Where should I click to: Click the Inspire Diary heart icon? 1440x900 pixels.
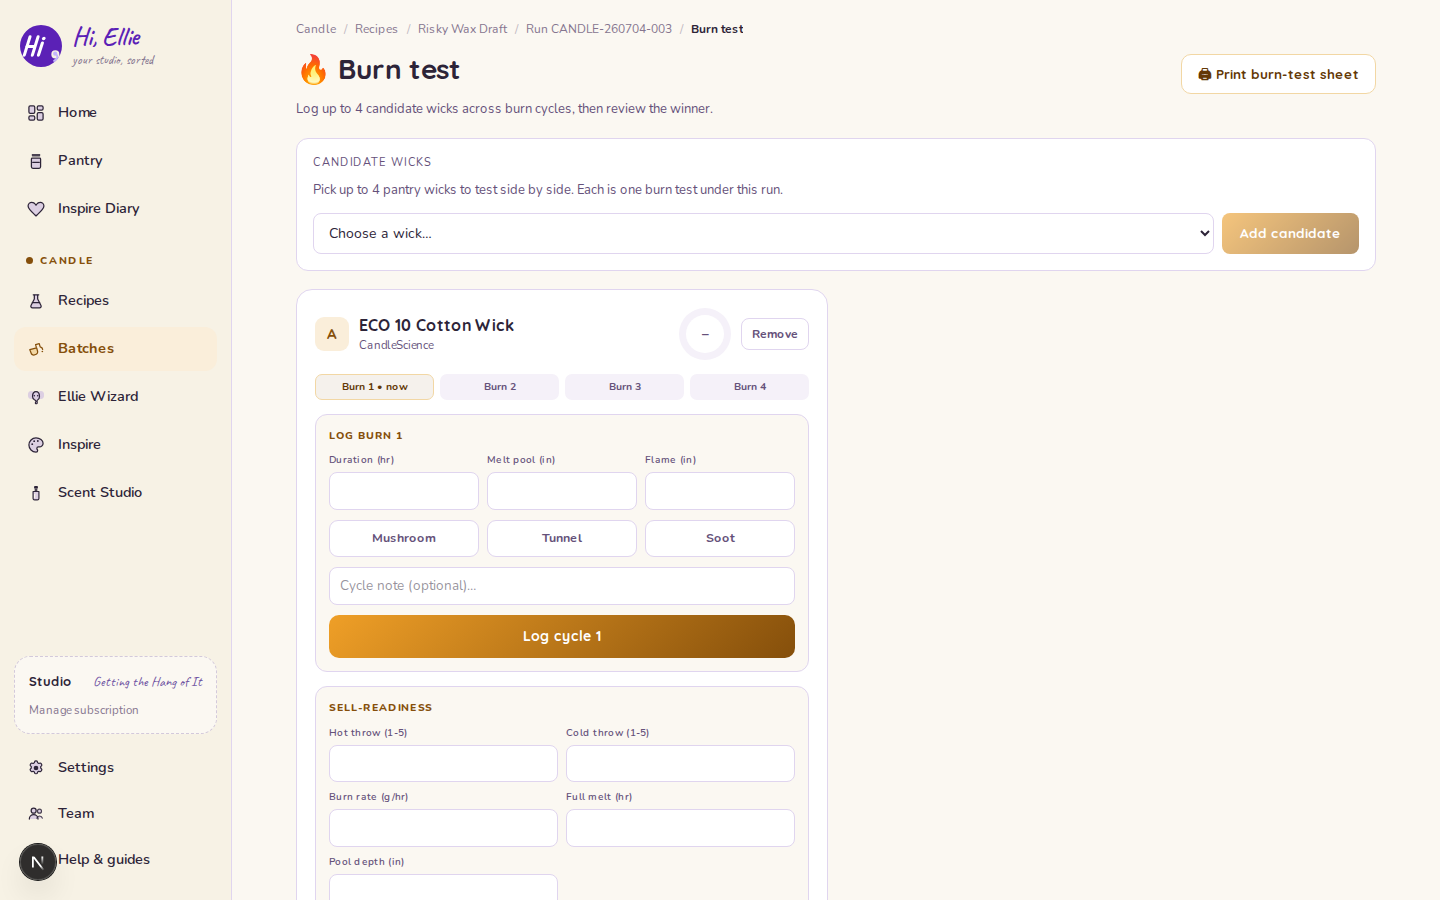[36, 209]
